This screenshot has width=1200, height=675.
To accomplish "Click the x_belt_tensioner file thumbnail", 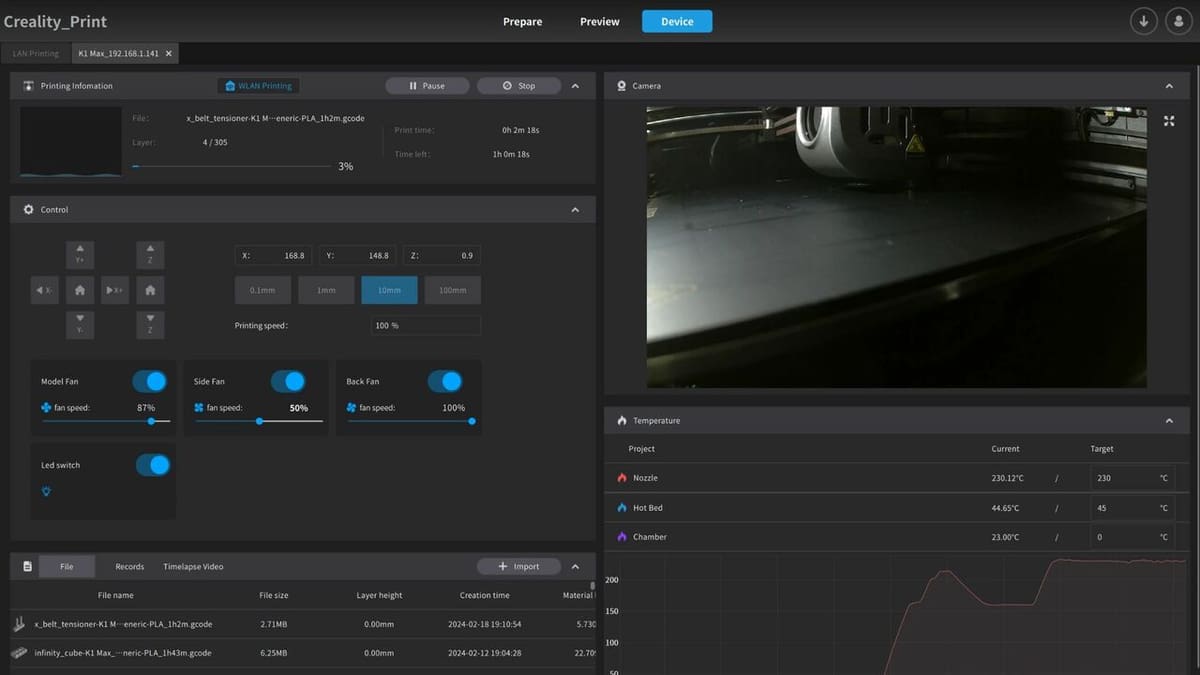I will pos(19,624).
